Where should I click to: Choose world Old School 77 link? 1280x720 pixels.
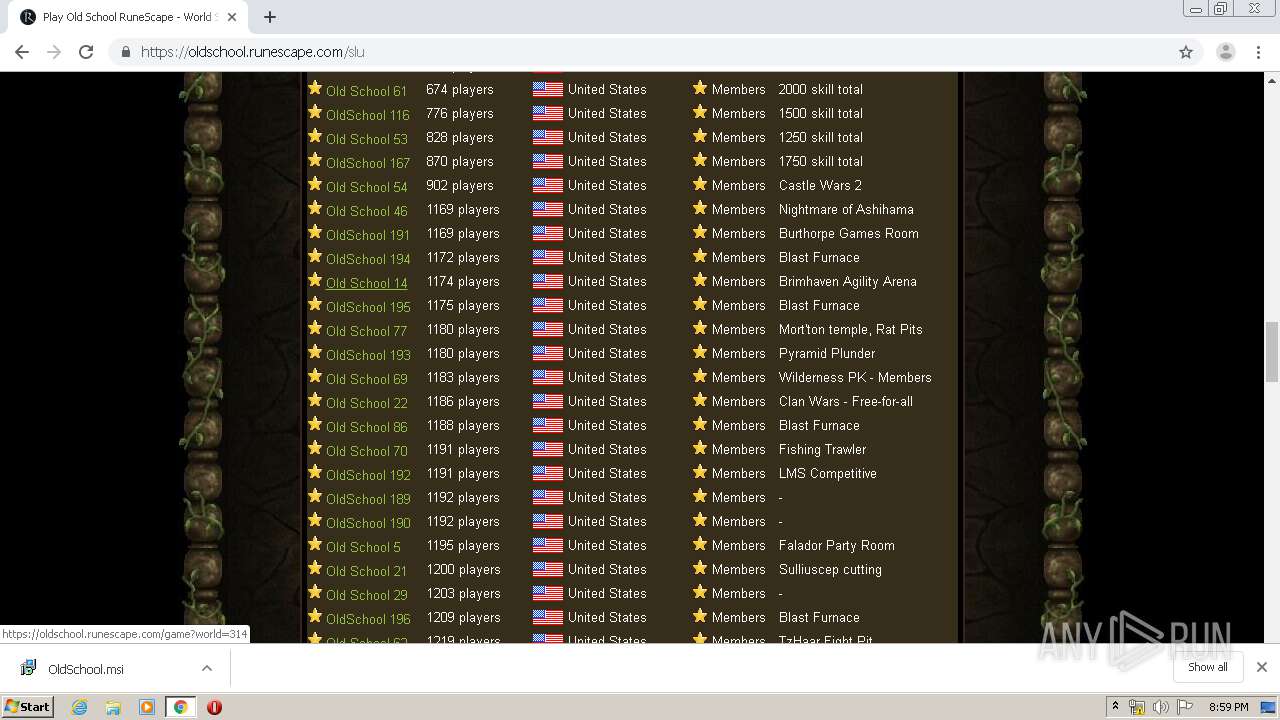[x=366, y=331]
